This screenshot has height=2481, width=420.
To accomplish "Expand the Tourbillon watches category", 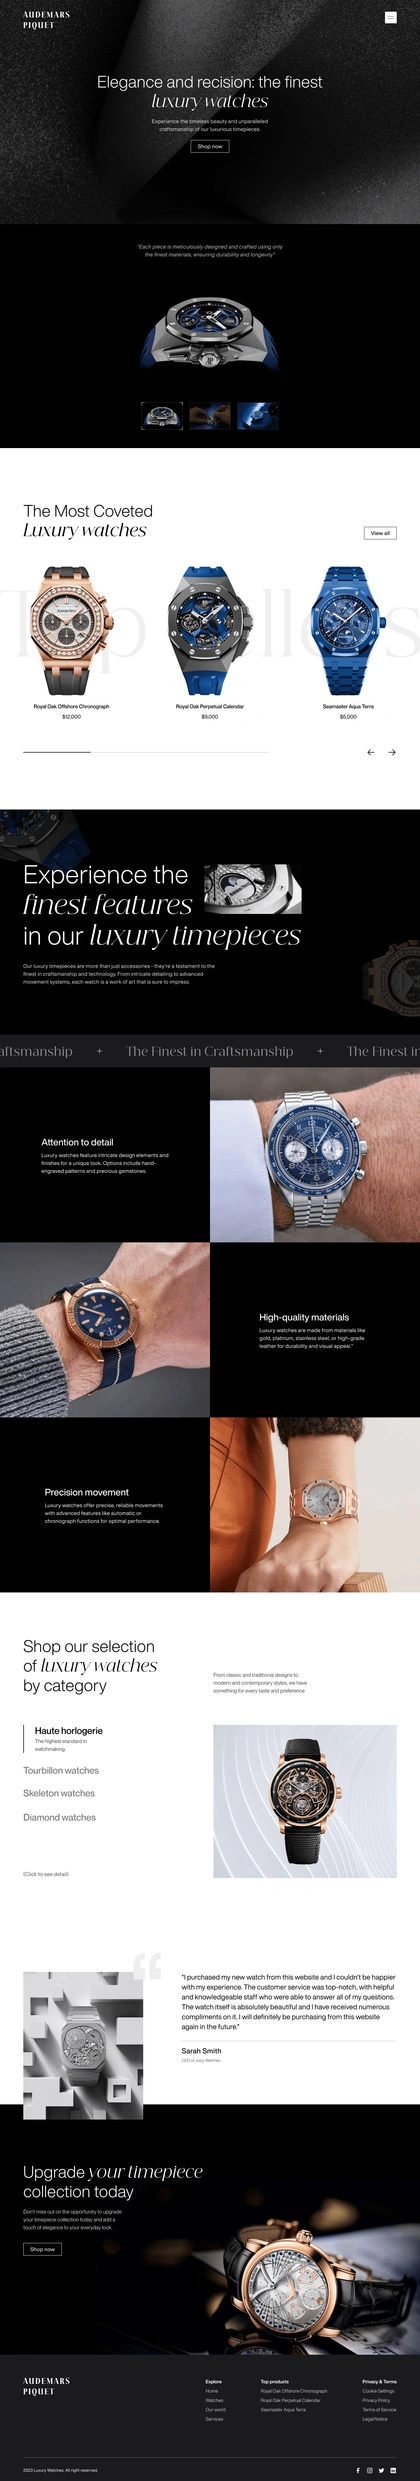I will tap(61, 1770).
